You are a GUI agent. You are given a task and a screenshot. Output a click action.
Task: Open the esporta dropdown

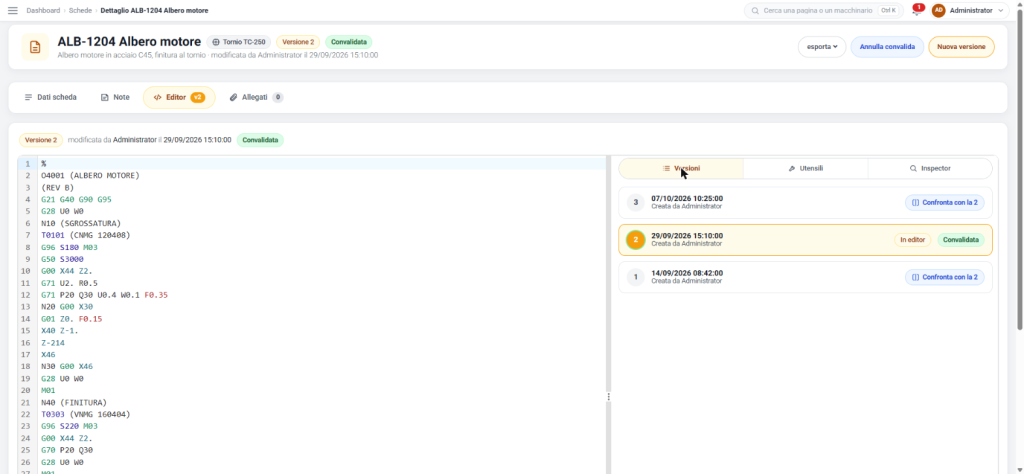click(x=822, y=47)
